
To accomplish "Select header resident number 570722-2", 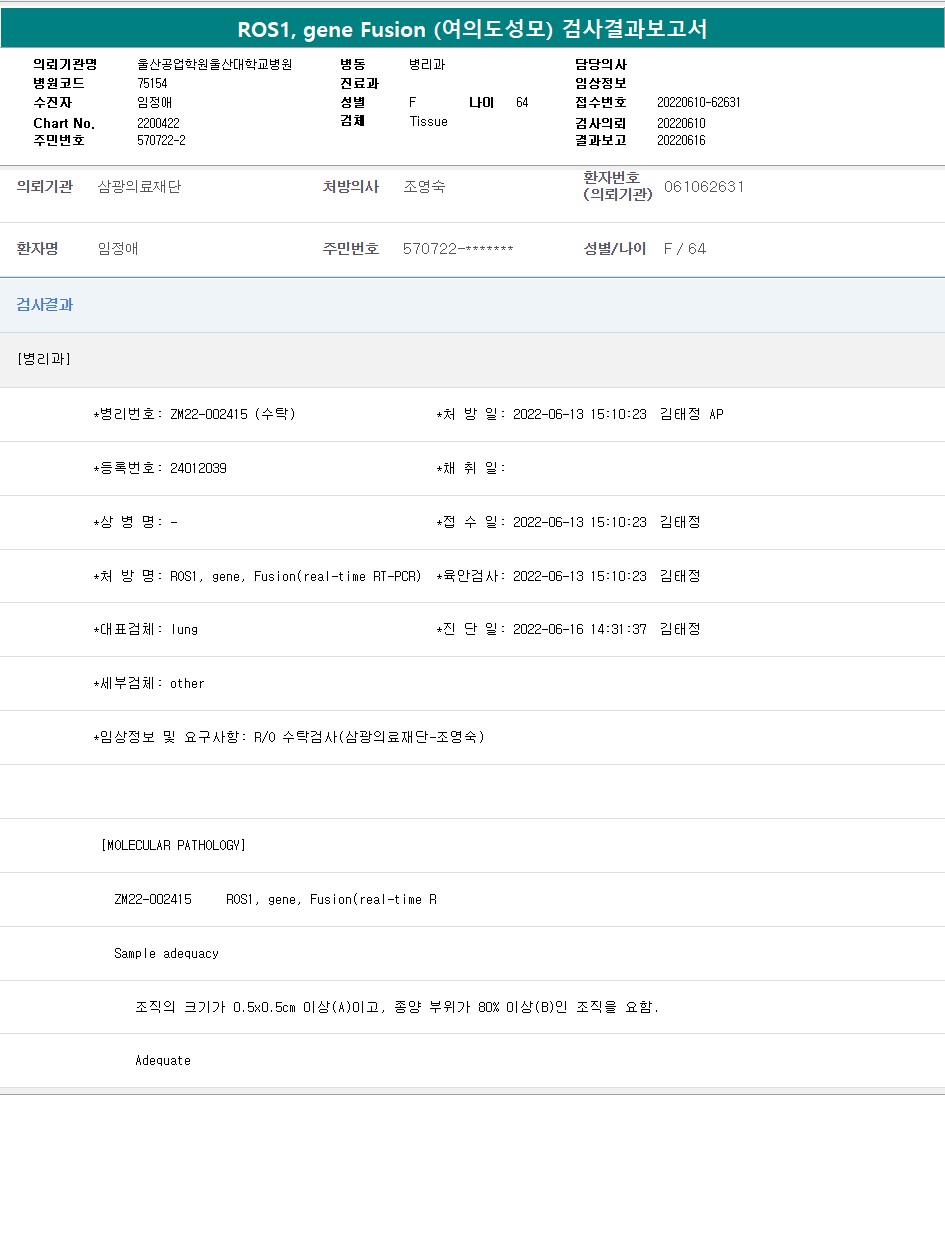I will point(161,140).
